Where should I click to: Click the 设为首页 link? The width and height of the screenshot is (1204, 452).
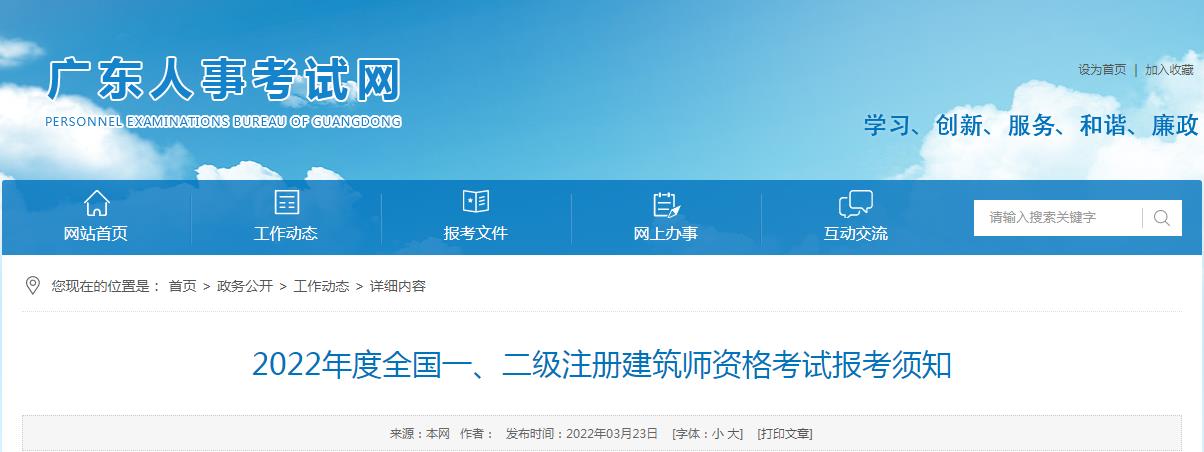(1102, 70)
